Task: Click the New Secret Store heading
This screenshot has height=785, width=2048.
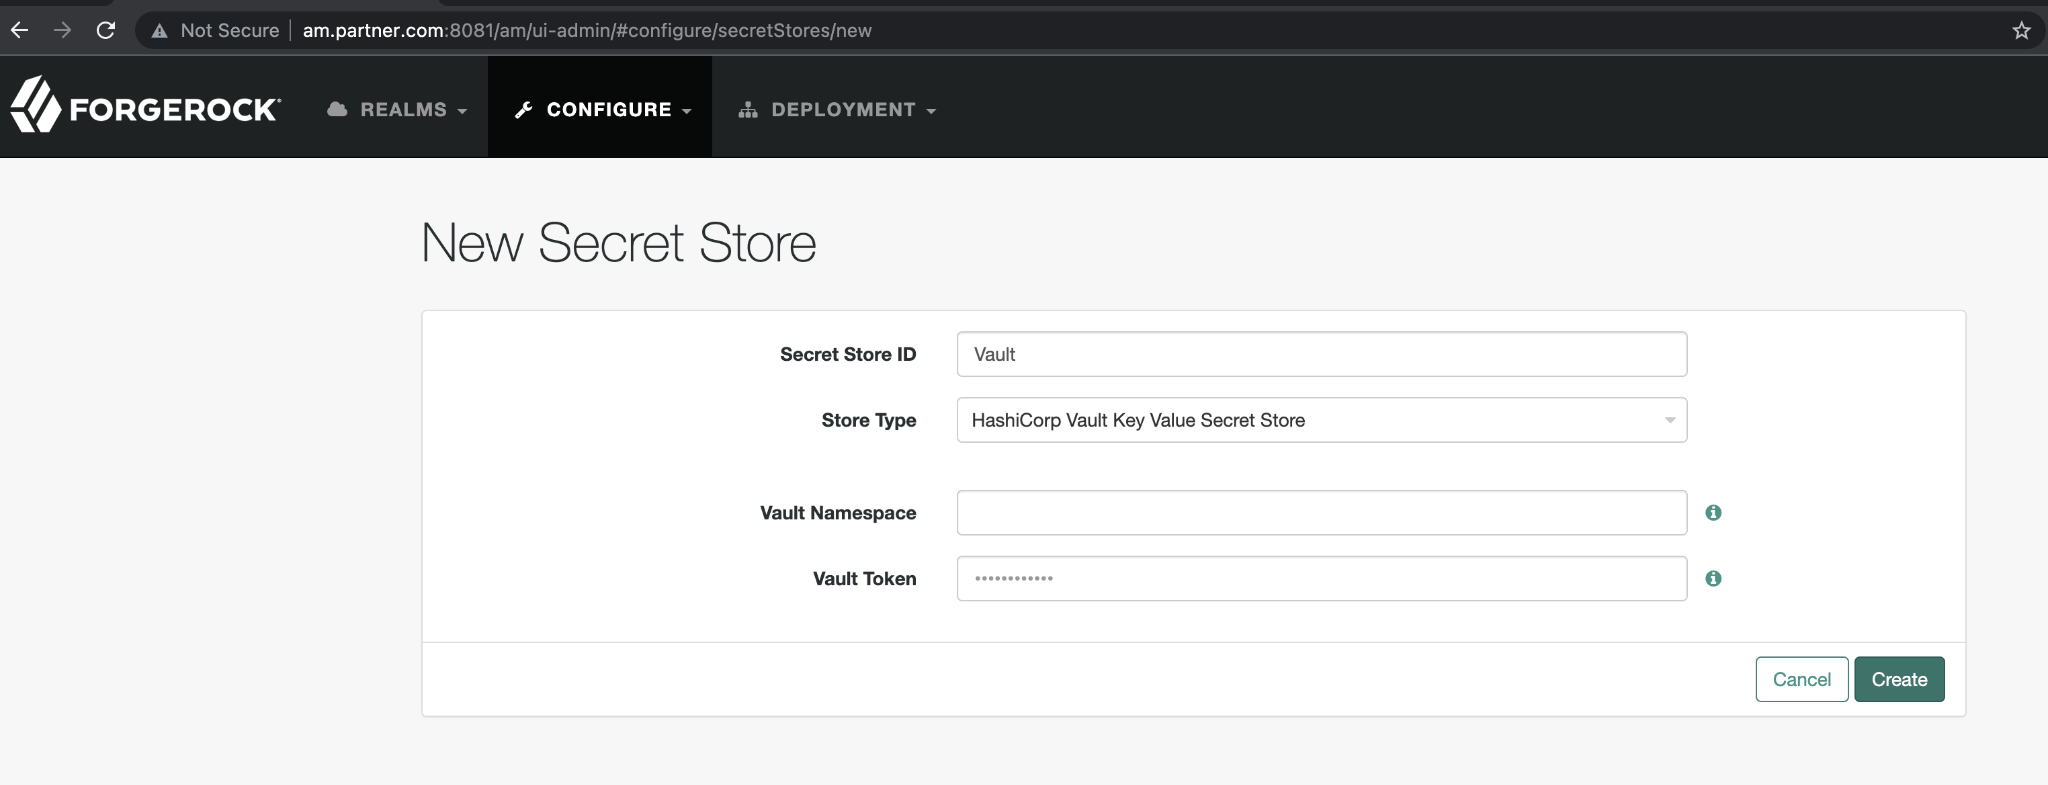Action: click(x=619, y=243)
